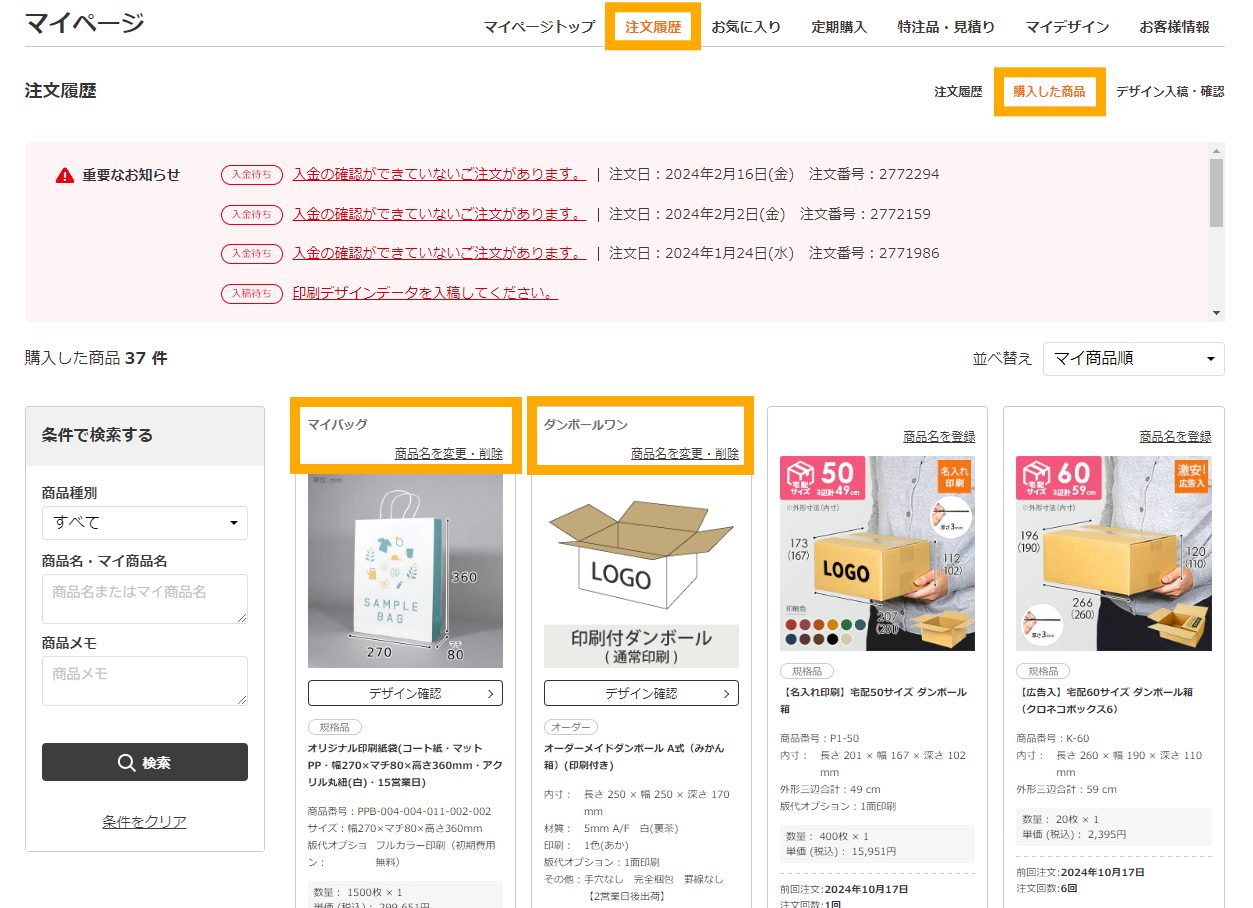Open 宅配60サイズ box product image
This screenshot has height=908, width=1253.
(x=1113, y=553)
